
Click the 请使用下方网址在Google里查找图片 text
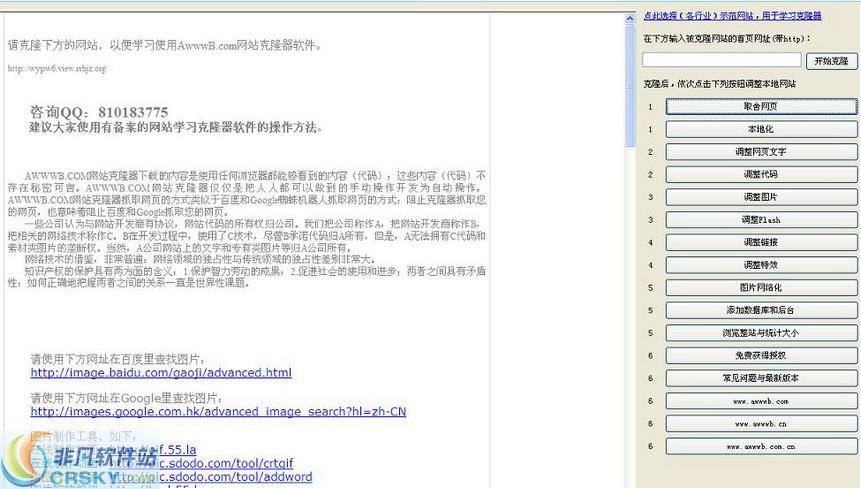tap(126, 398)
